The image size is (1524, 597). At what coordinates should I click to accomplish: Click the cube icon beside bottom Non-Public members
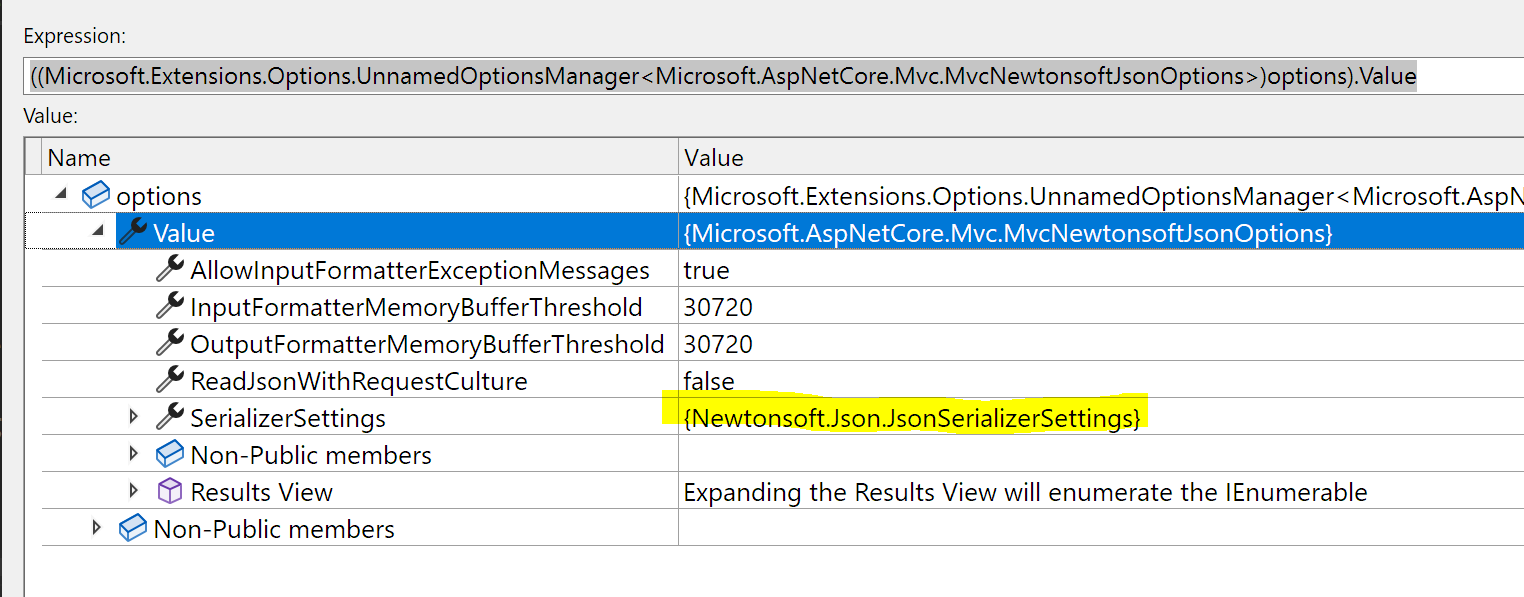(131, 528)
